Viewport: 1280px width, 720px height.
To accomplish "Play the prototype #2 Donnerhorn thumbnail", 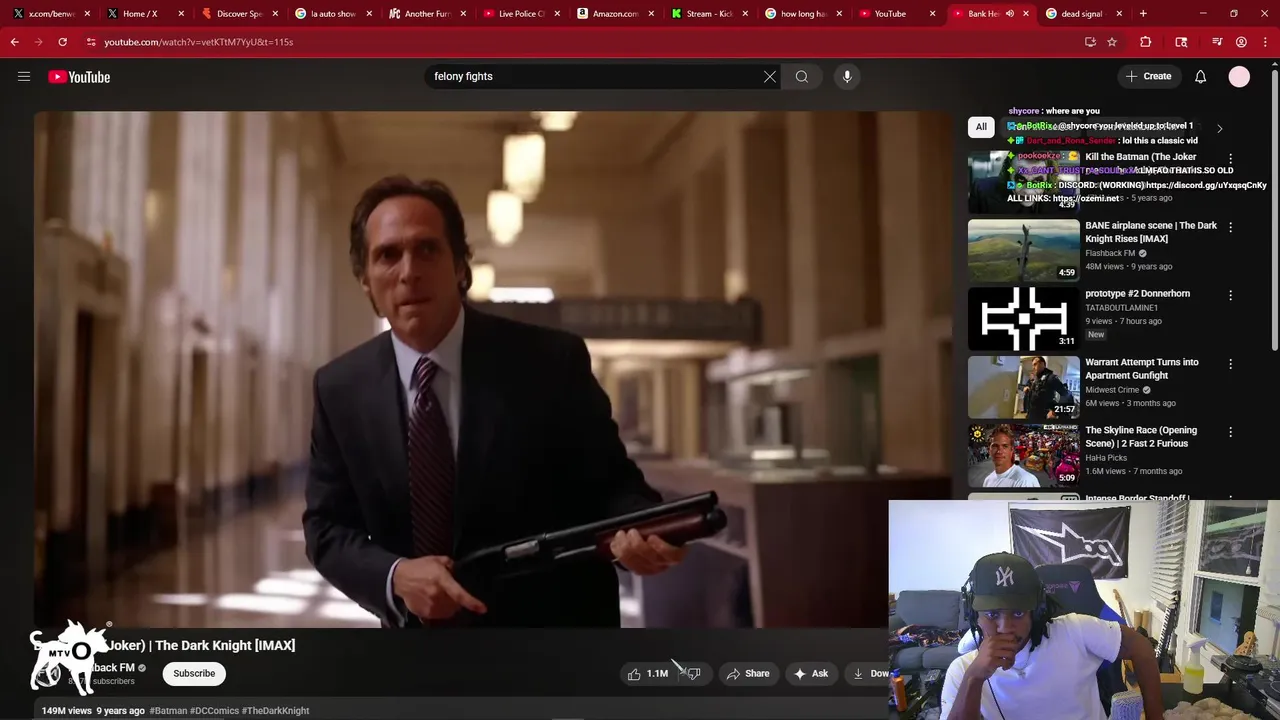I will pyautogui.click(x=1023, y=319).
